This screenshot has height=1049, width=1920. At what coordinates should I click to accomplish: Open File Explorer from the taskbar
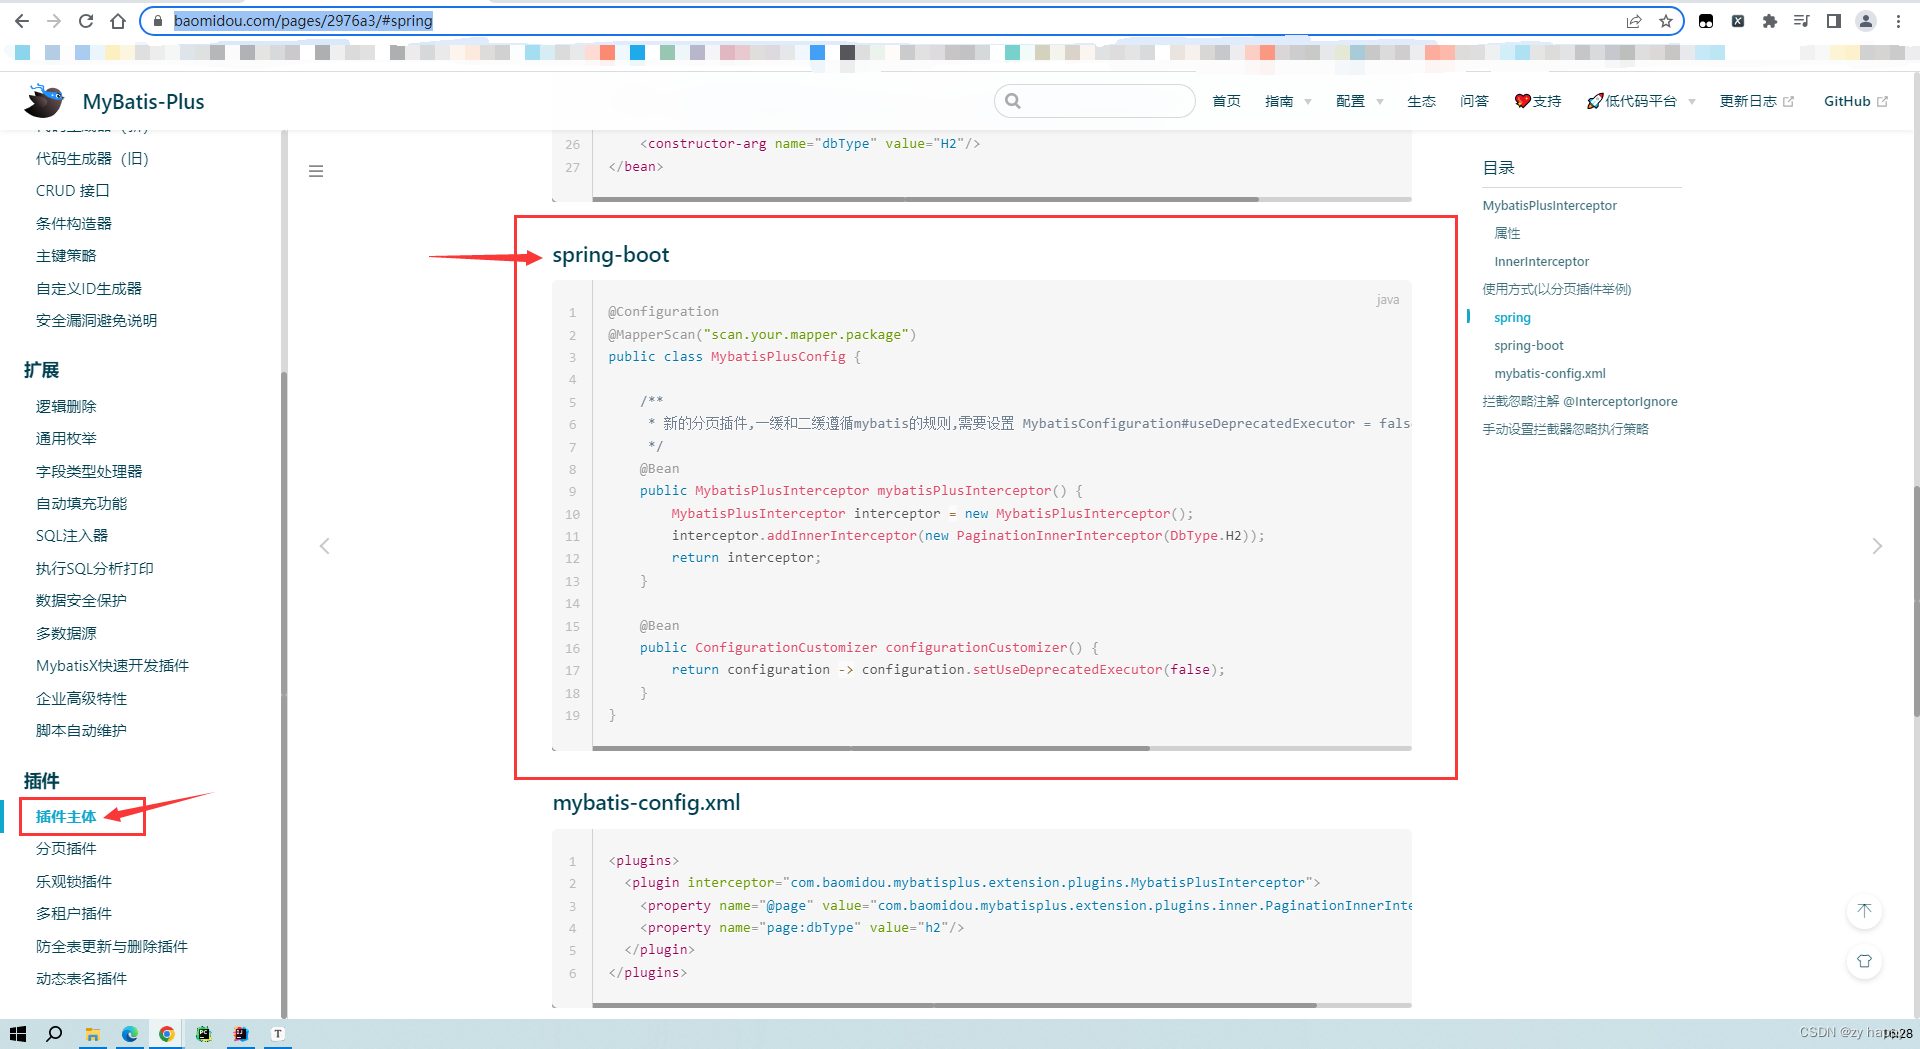[92, 1034]
